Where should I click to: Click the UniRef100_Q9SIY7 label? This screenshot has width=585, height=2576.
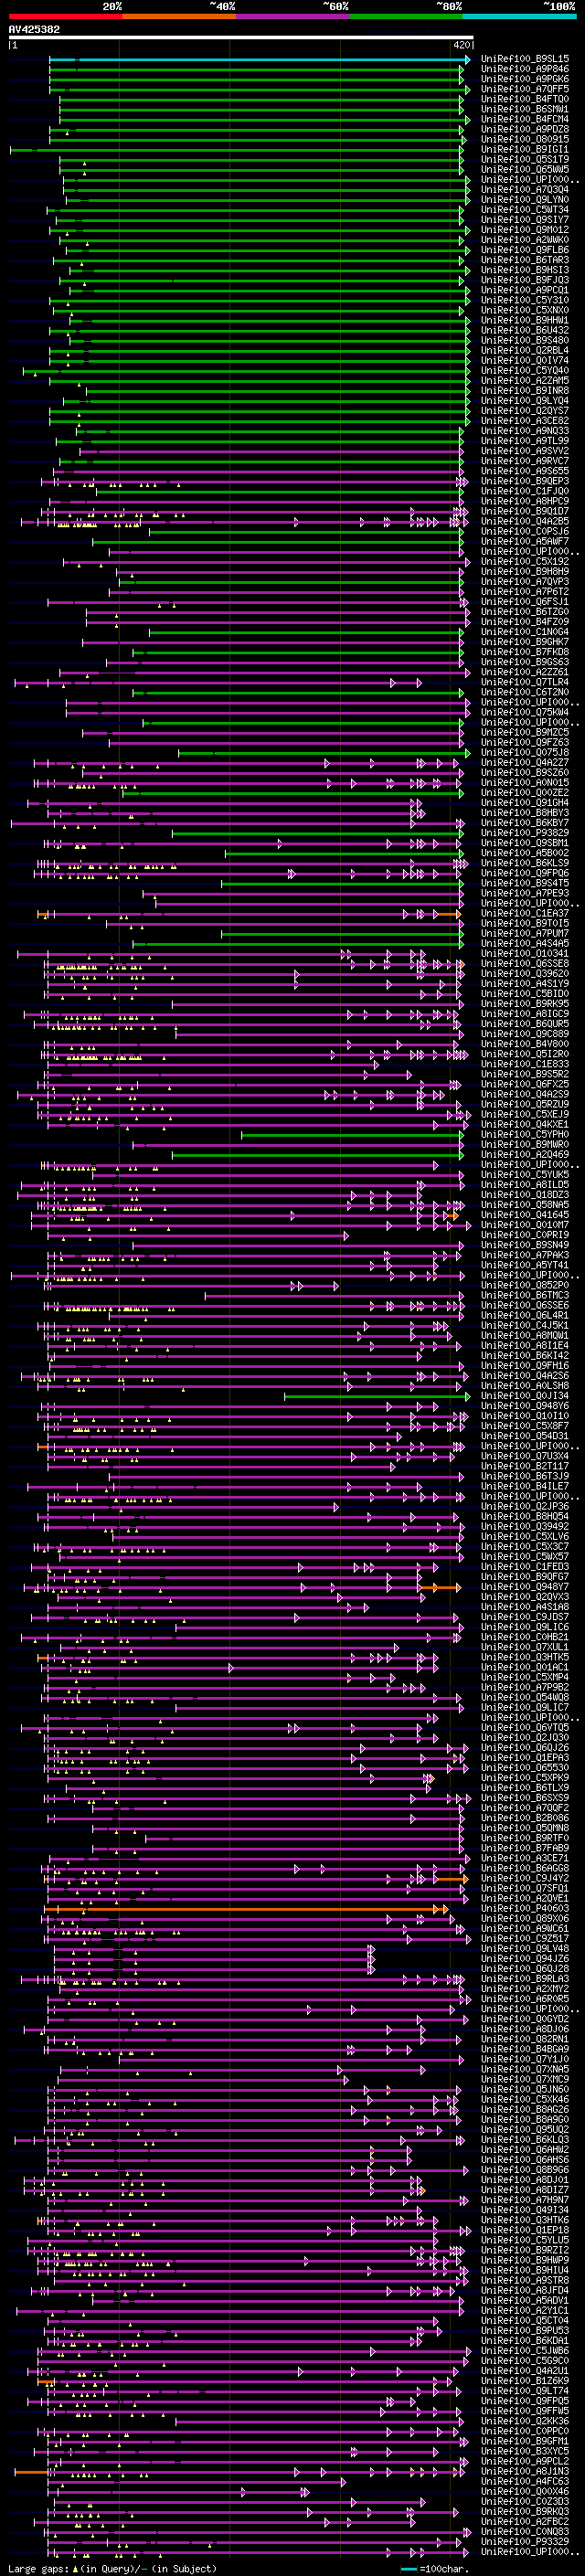tap(525, 219)
